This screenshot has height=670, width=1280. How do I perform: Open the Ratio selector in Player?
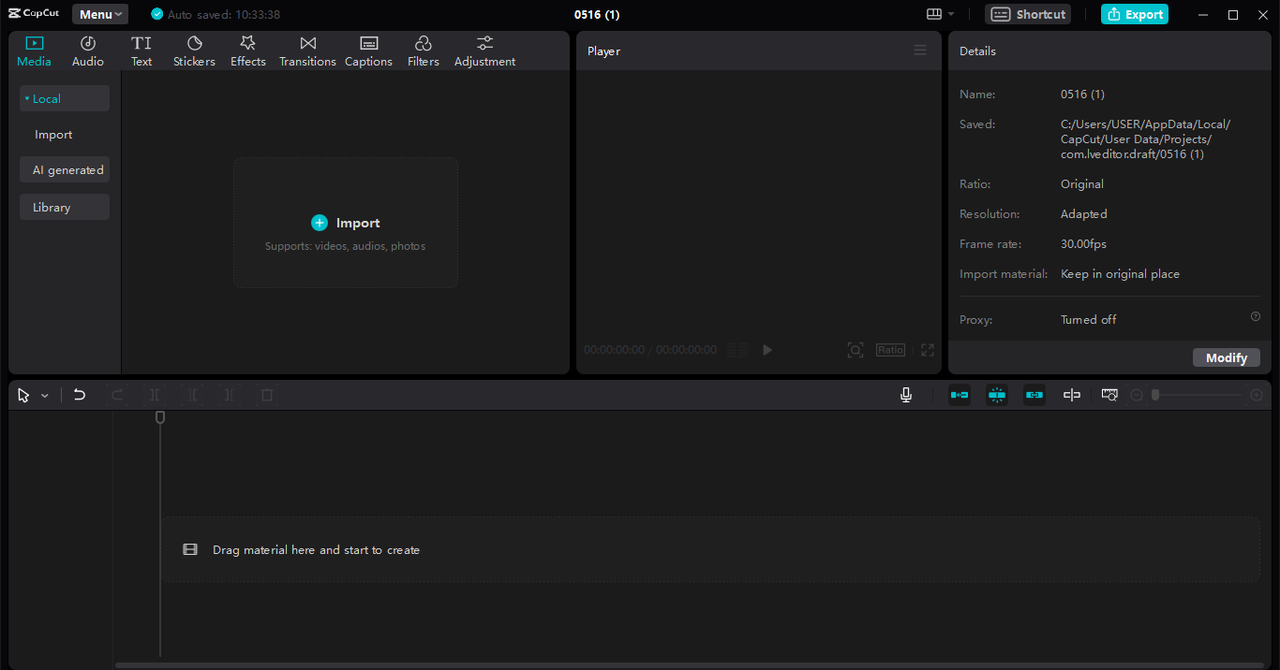pos(890,350)
